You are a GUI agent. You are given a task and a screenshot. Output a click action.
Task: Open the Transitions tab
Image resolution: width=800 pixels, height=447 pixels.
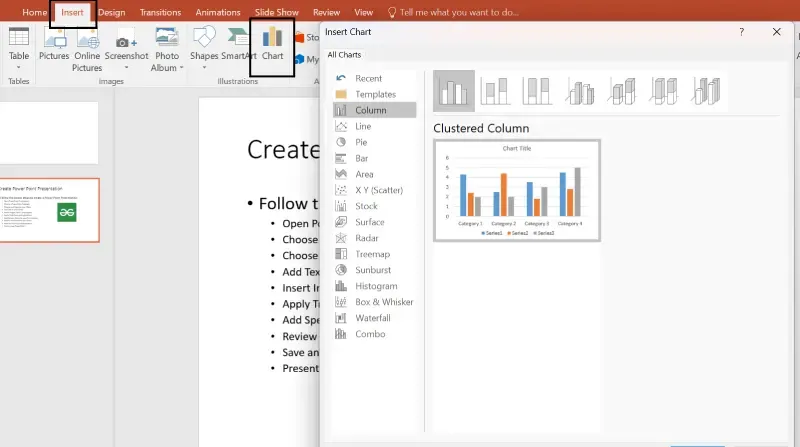160,12
